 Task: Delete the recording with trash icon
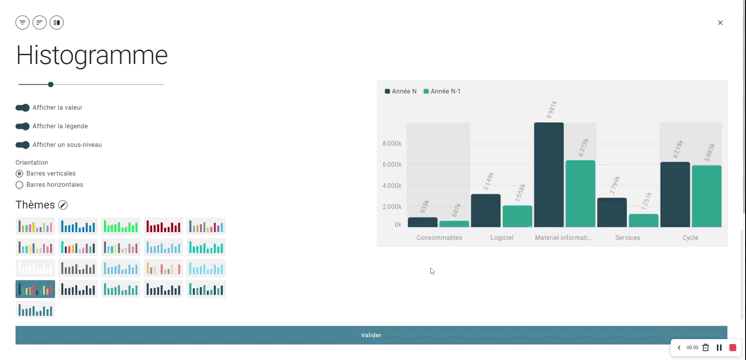click(x=706, y=348)
